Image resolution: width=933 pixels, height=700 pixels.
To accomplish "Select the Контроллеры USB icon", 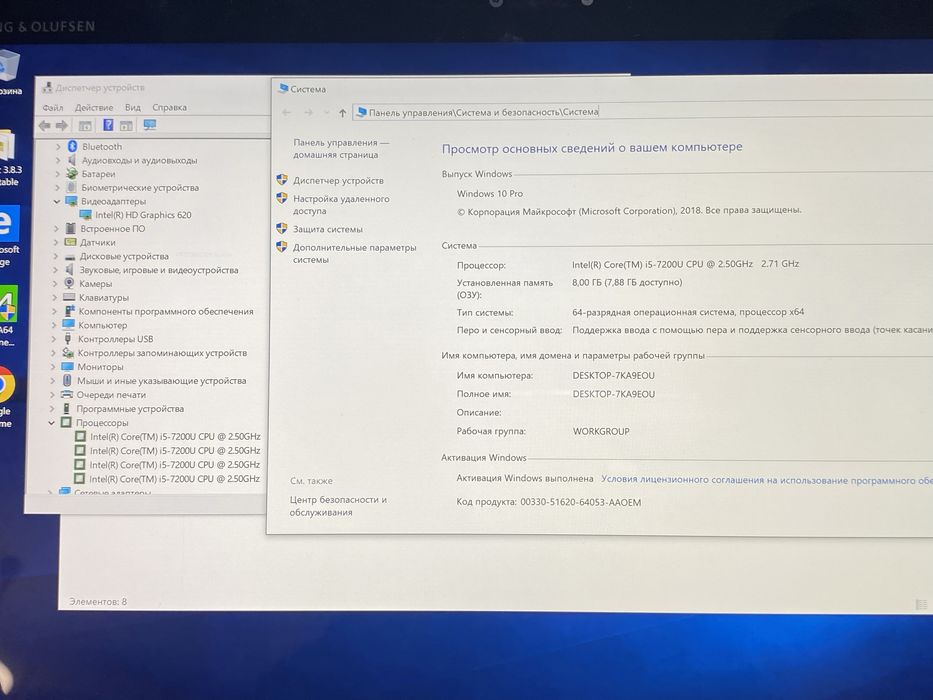I will point(68,339).
